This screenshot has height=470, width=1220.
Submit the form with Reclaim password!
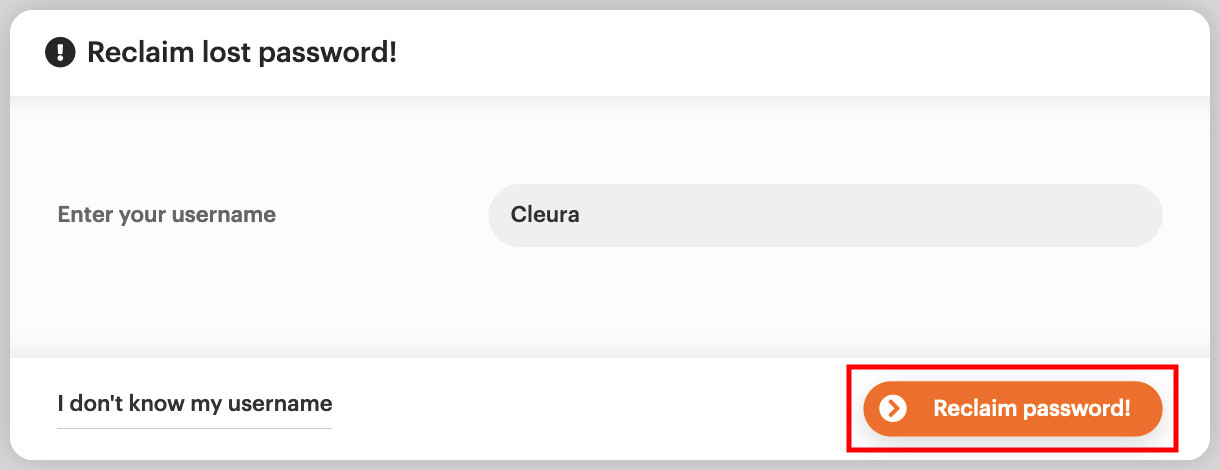[x=1012, y=408]
